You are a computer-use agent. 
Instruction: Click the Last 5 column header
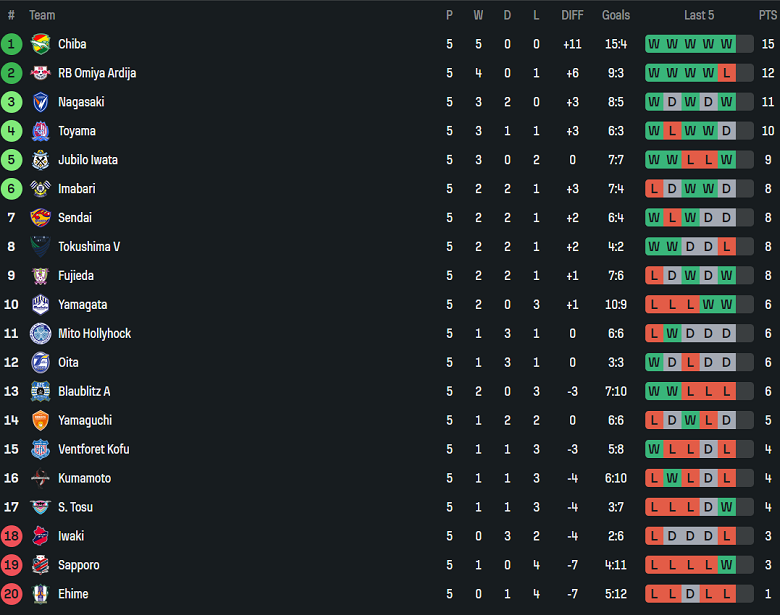point(699,15)
